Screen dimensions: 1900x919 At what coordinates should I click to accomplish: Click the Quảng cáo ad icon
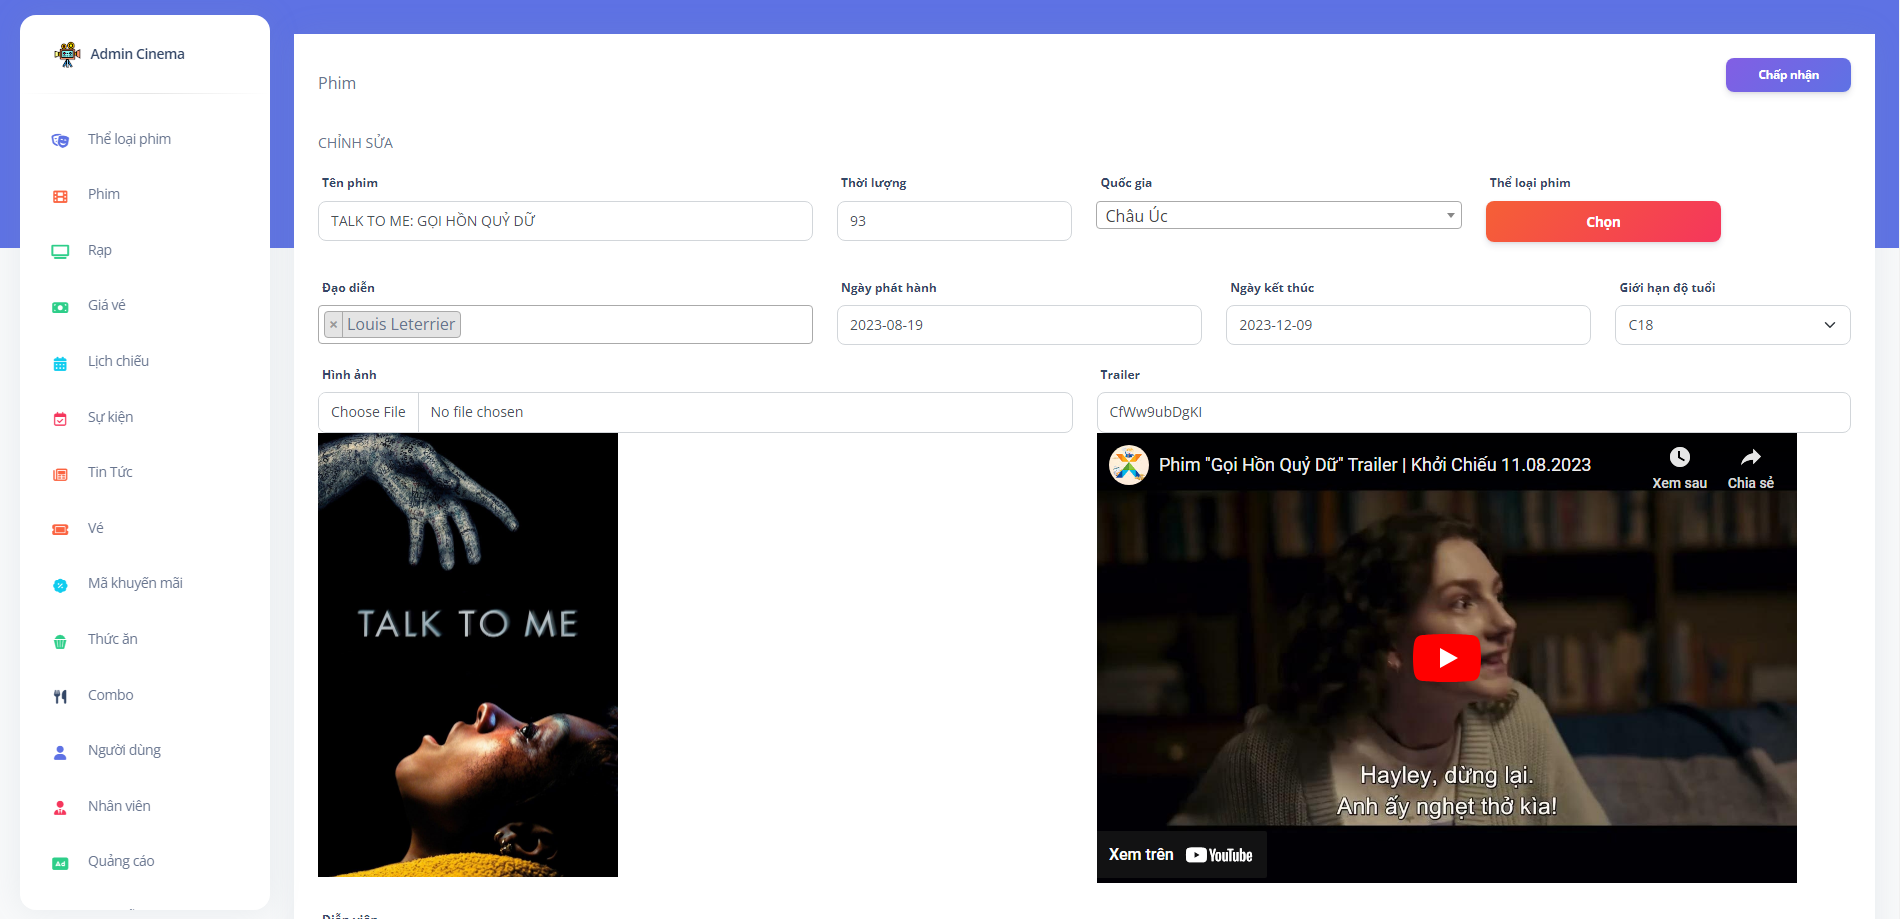[60, 863]
